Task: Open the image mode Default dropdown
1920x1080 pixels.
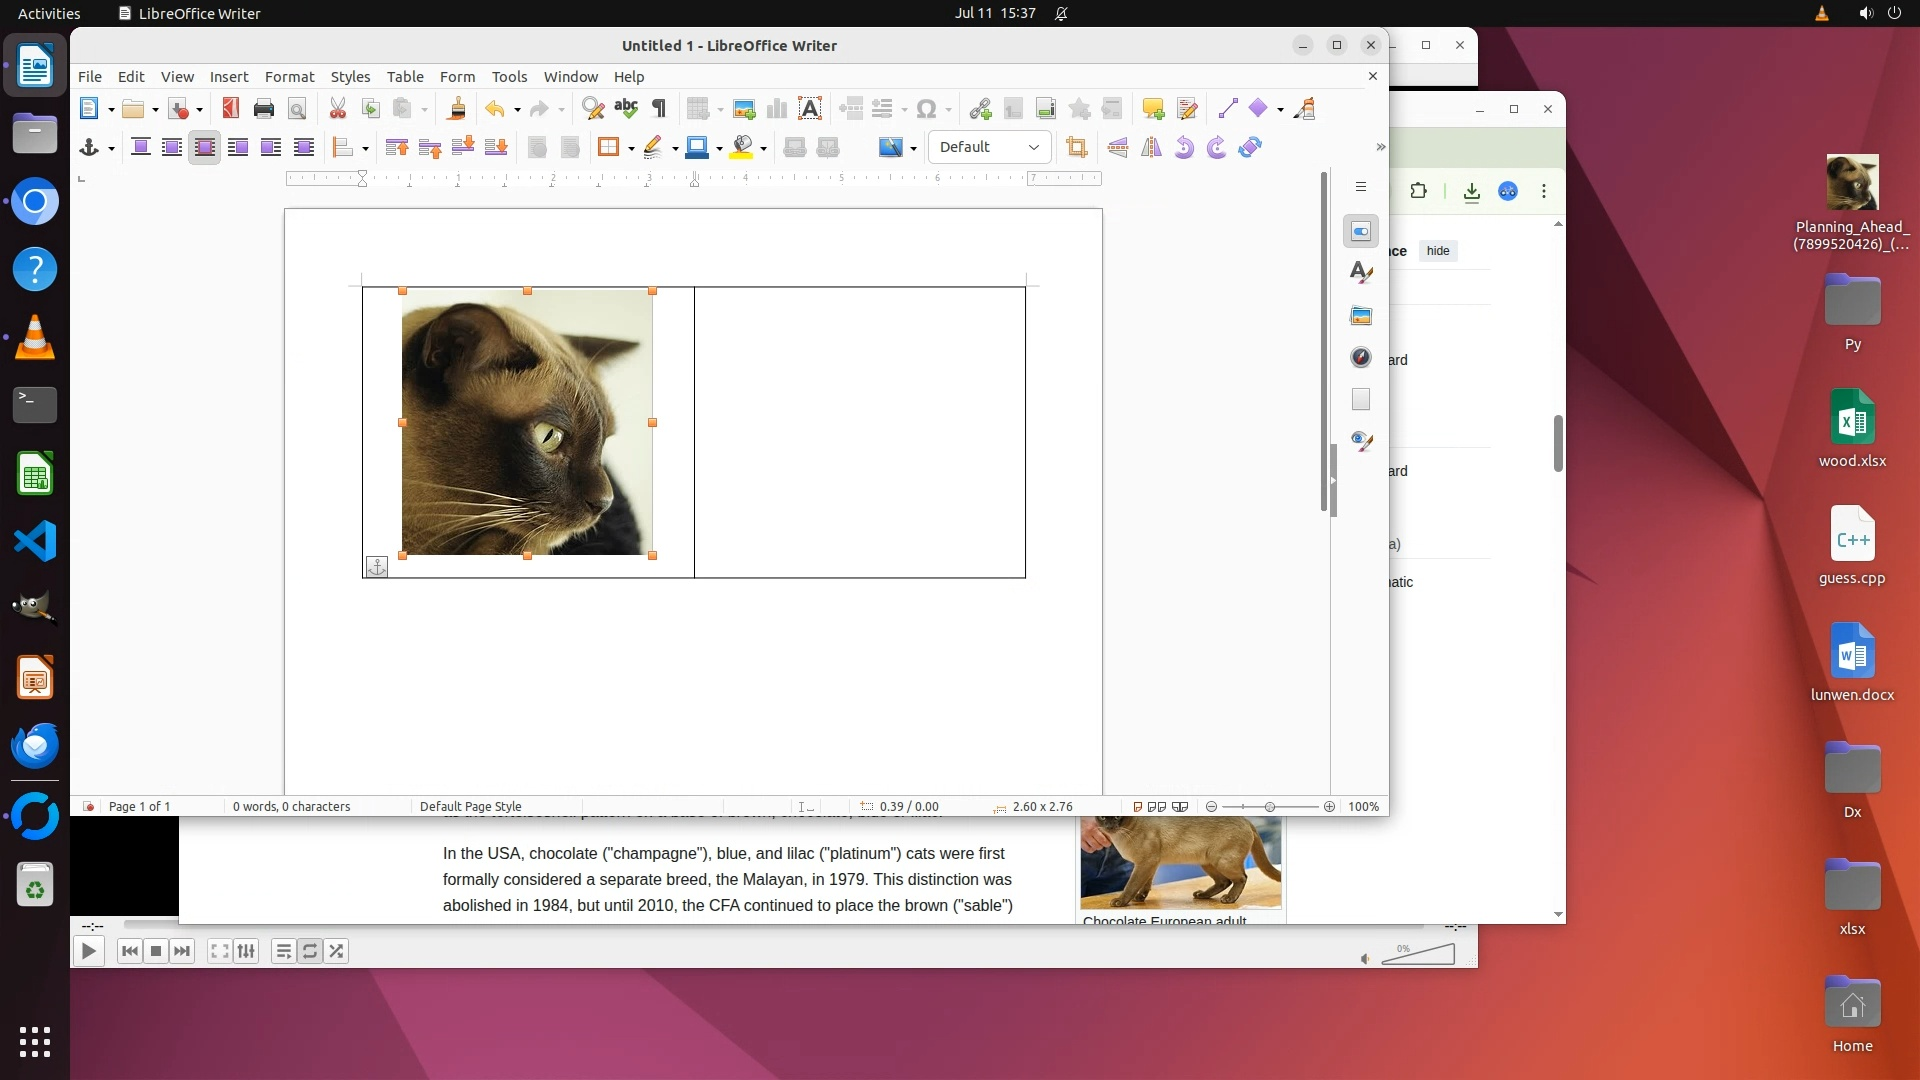Action: tap(989, 148)
